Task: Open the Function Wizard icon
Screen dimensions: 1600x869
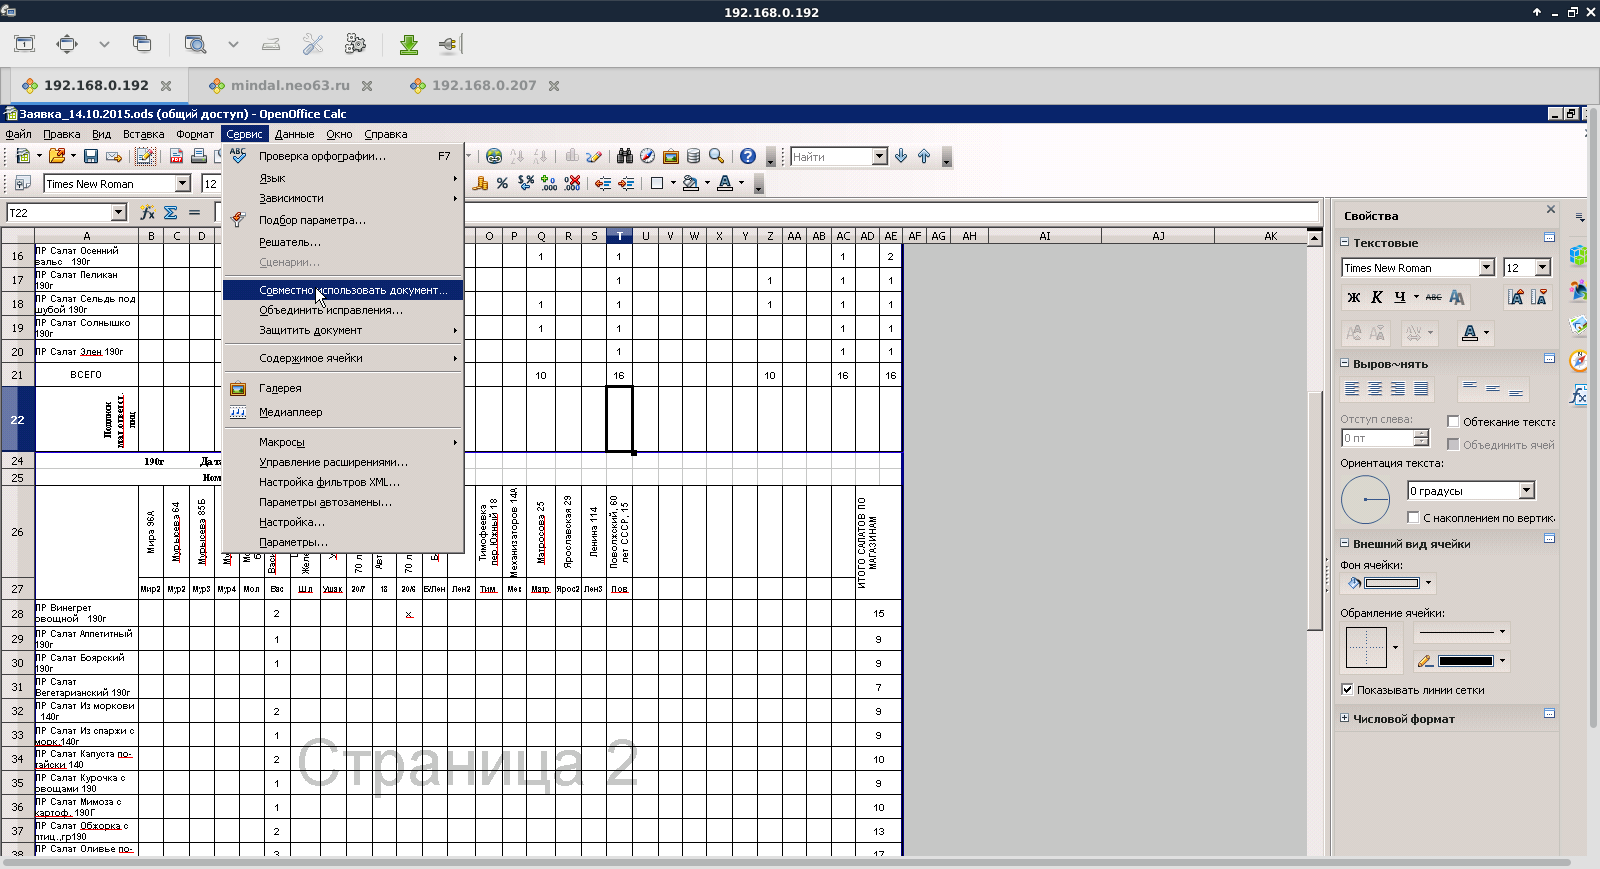Action: pos(147,213)
